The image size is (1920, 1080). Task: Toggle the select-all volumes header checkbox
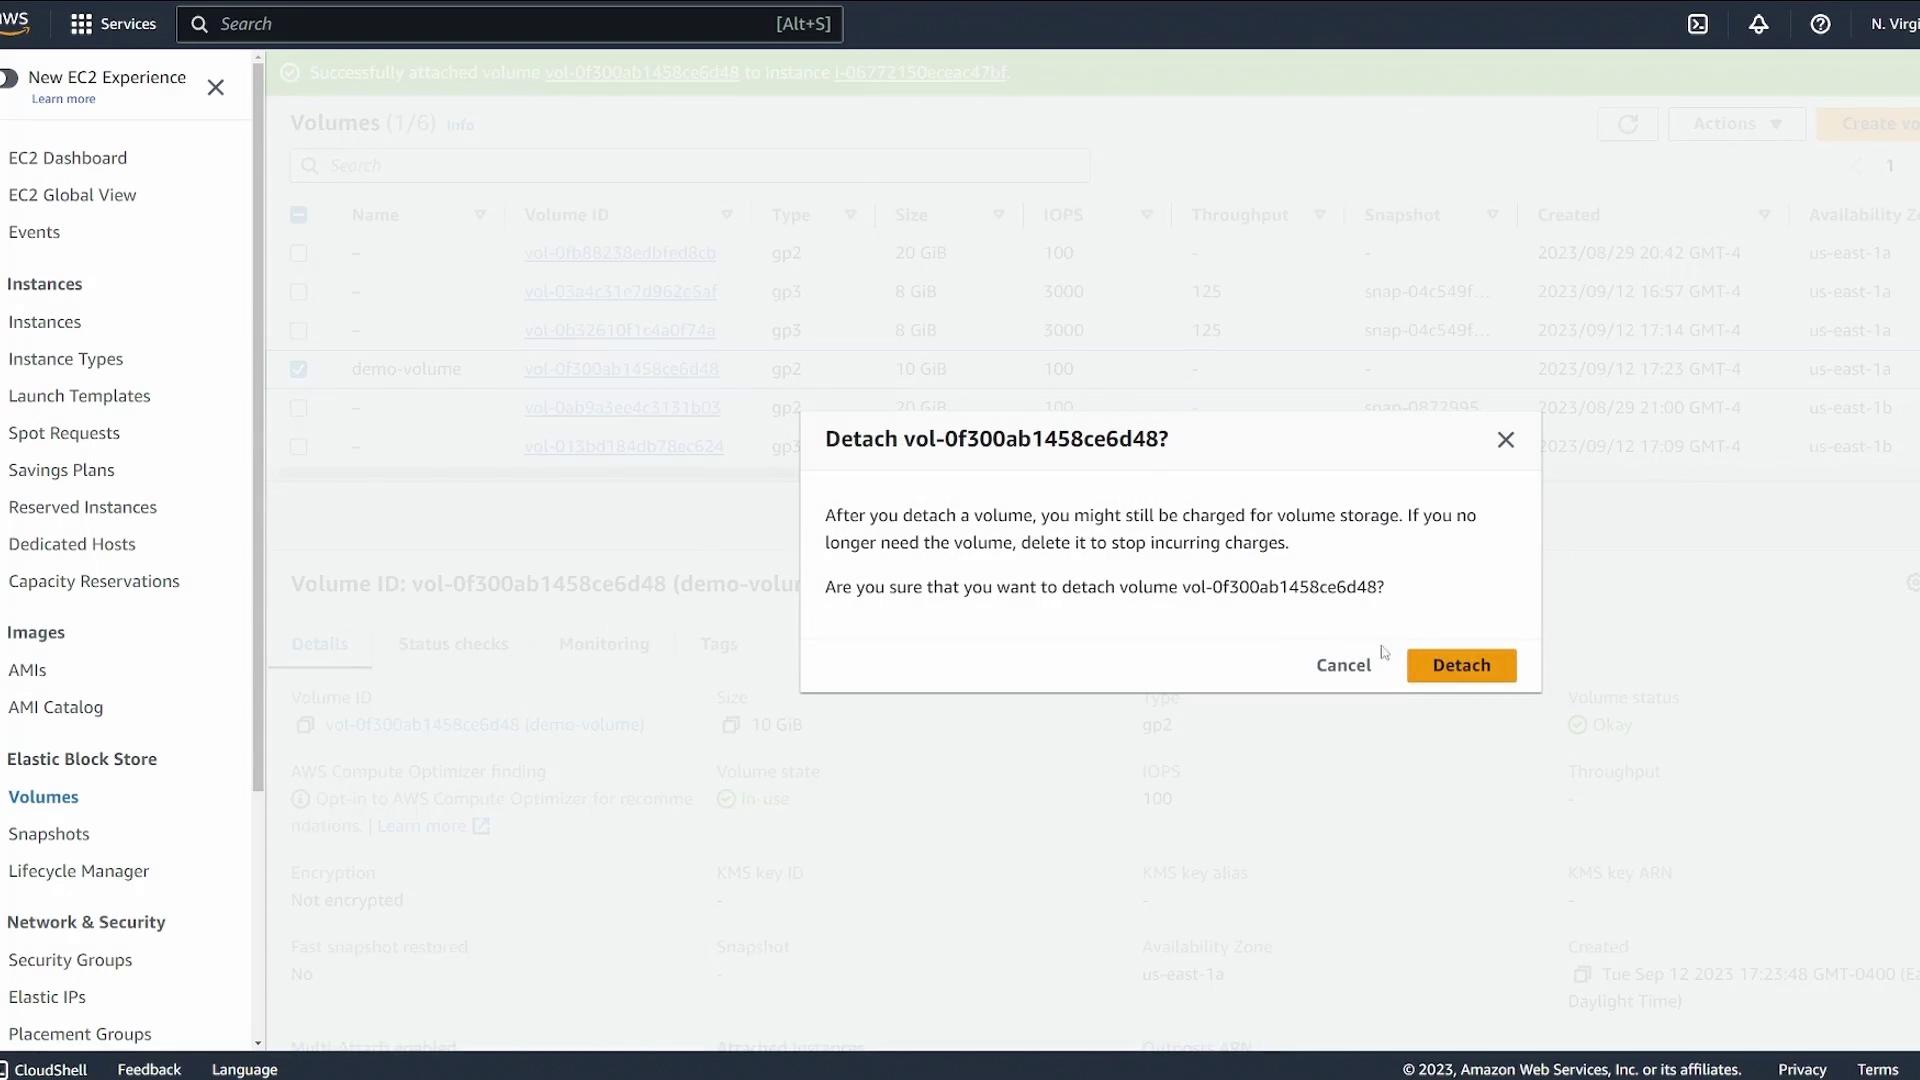coord(298,215)
